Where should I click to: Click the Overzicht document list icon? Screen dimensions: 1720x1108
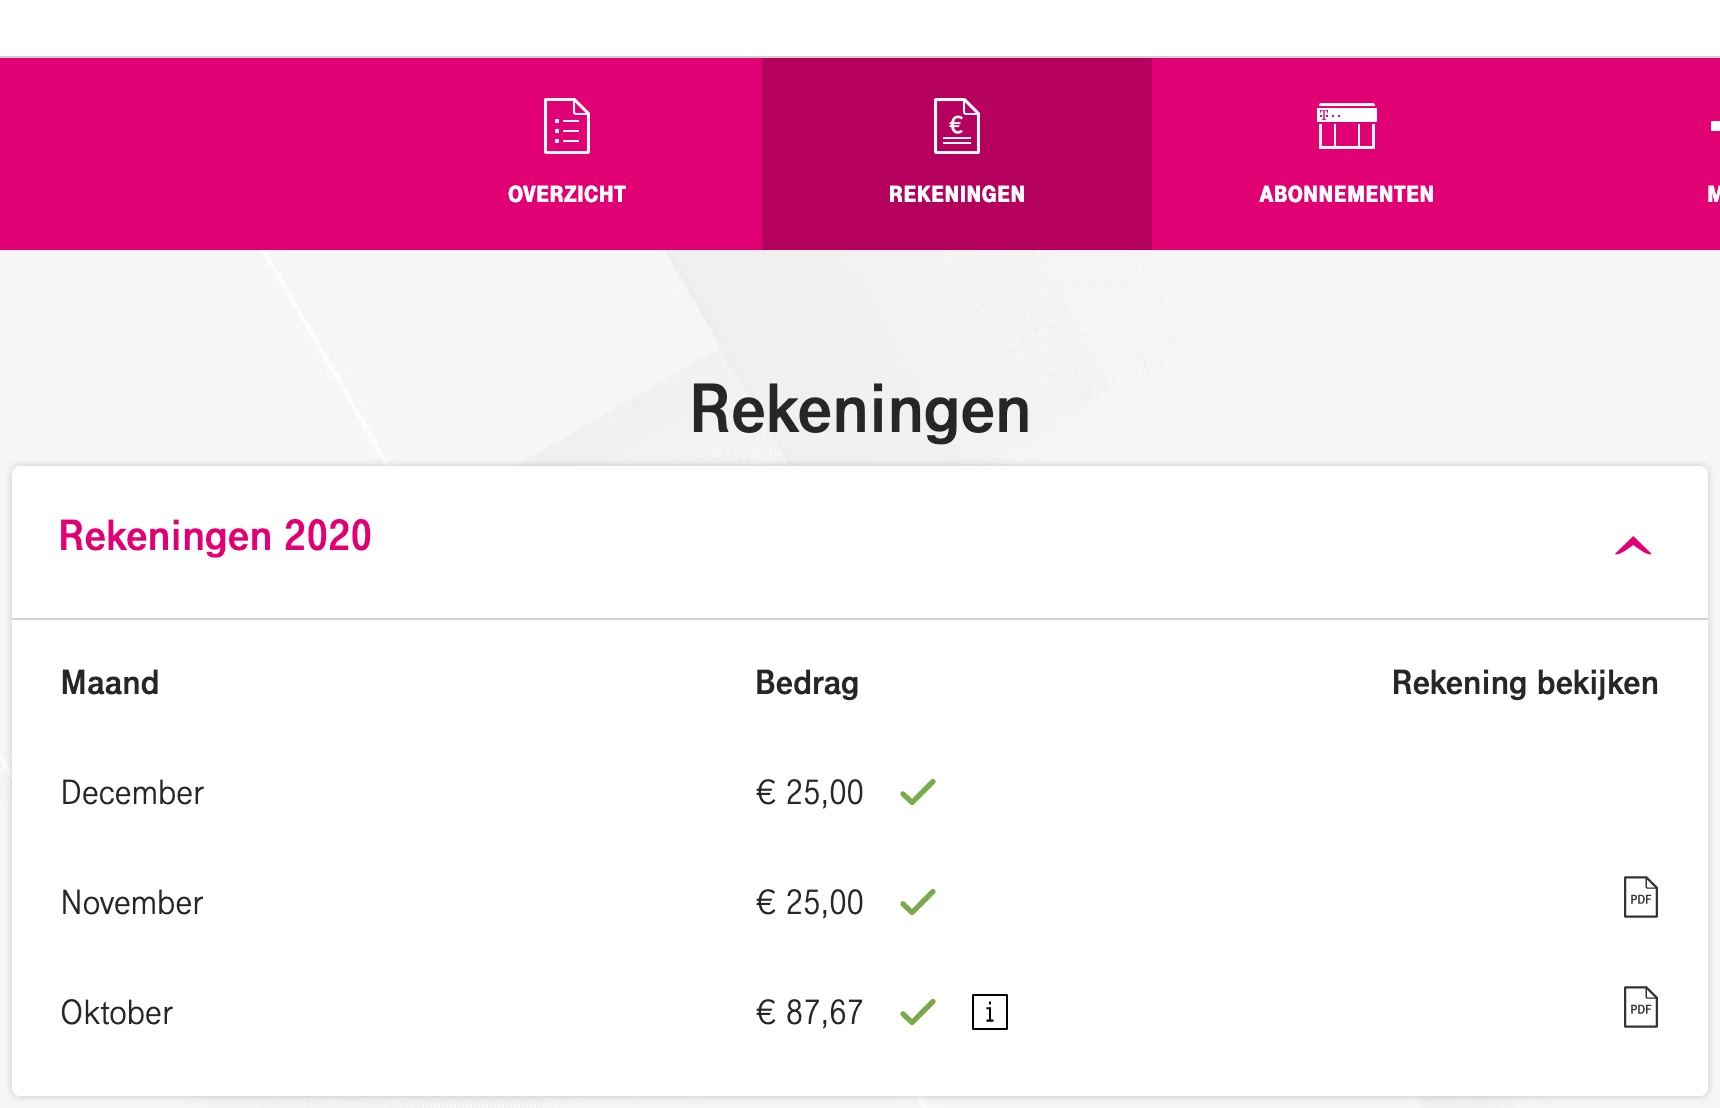point(566,126)
